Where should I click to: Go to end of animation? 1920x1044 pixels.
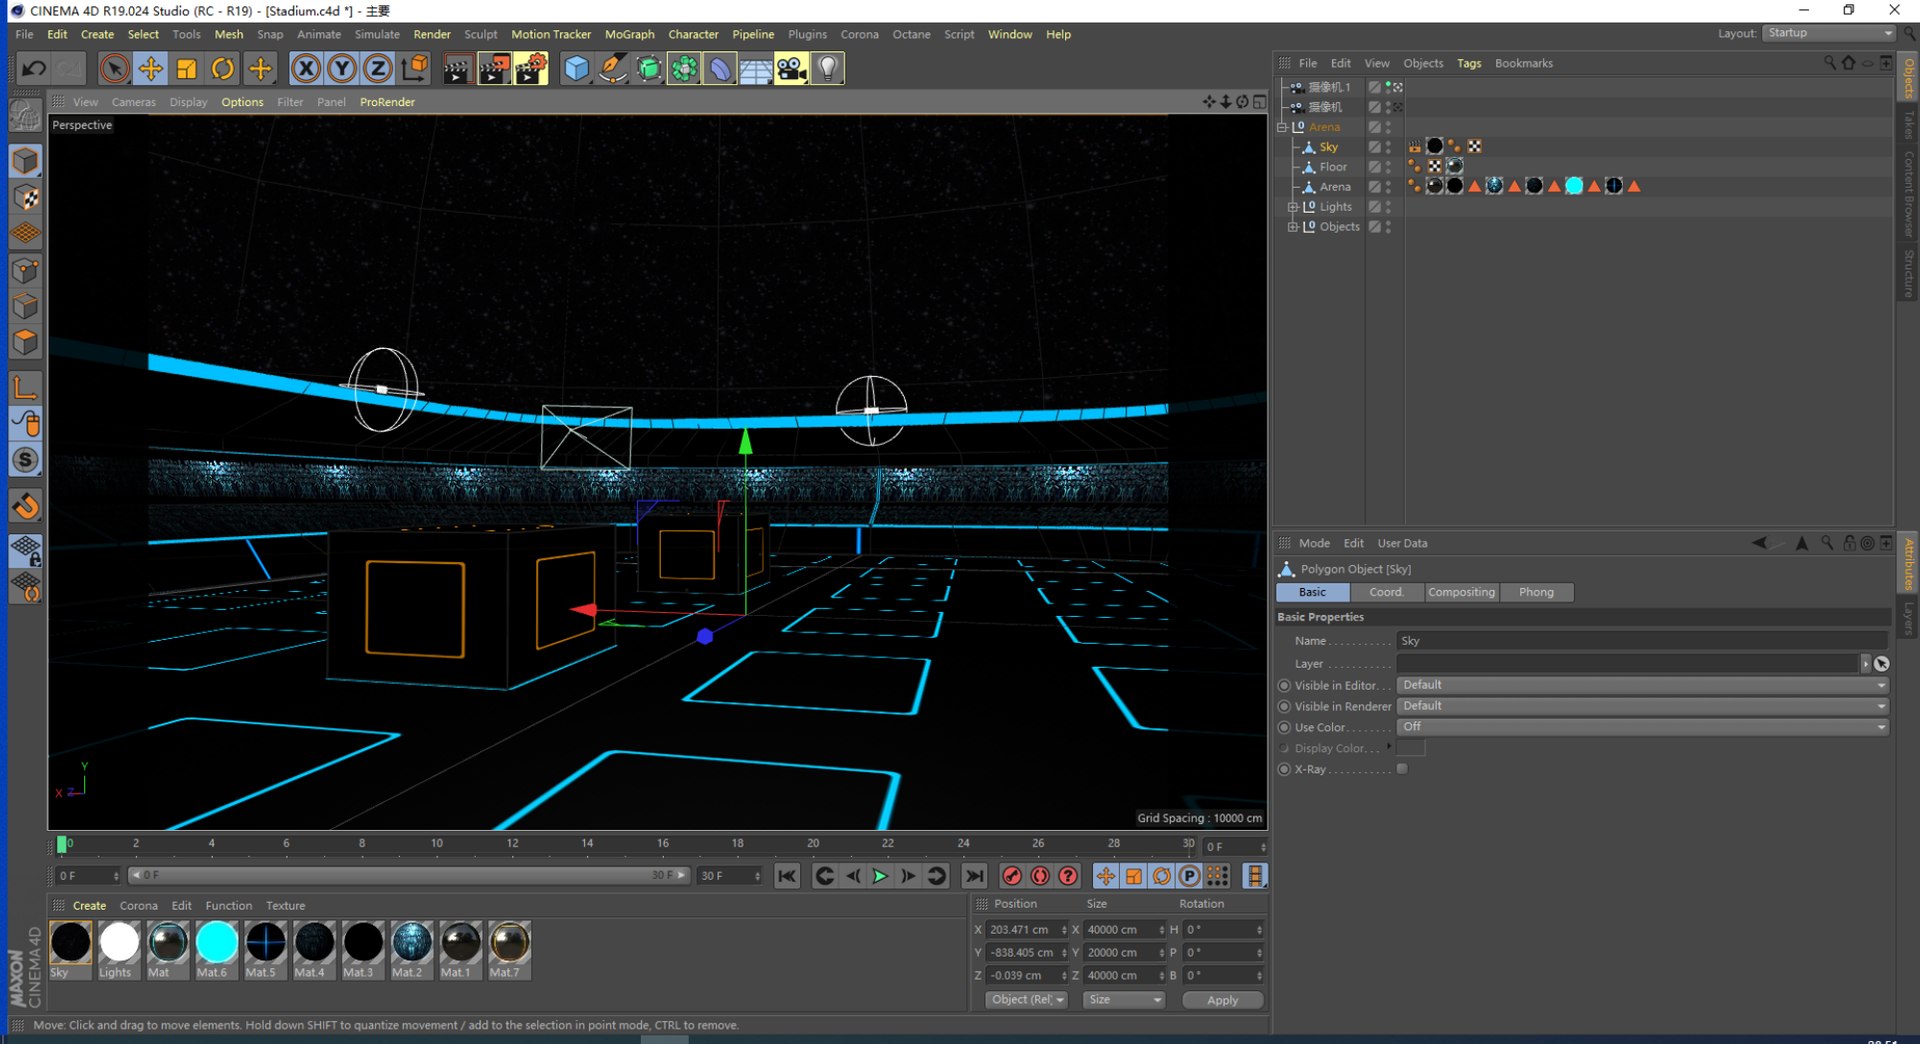click(974, 876)
